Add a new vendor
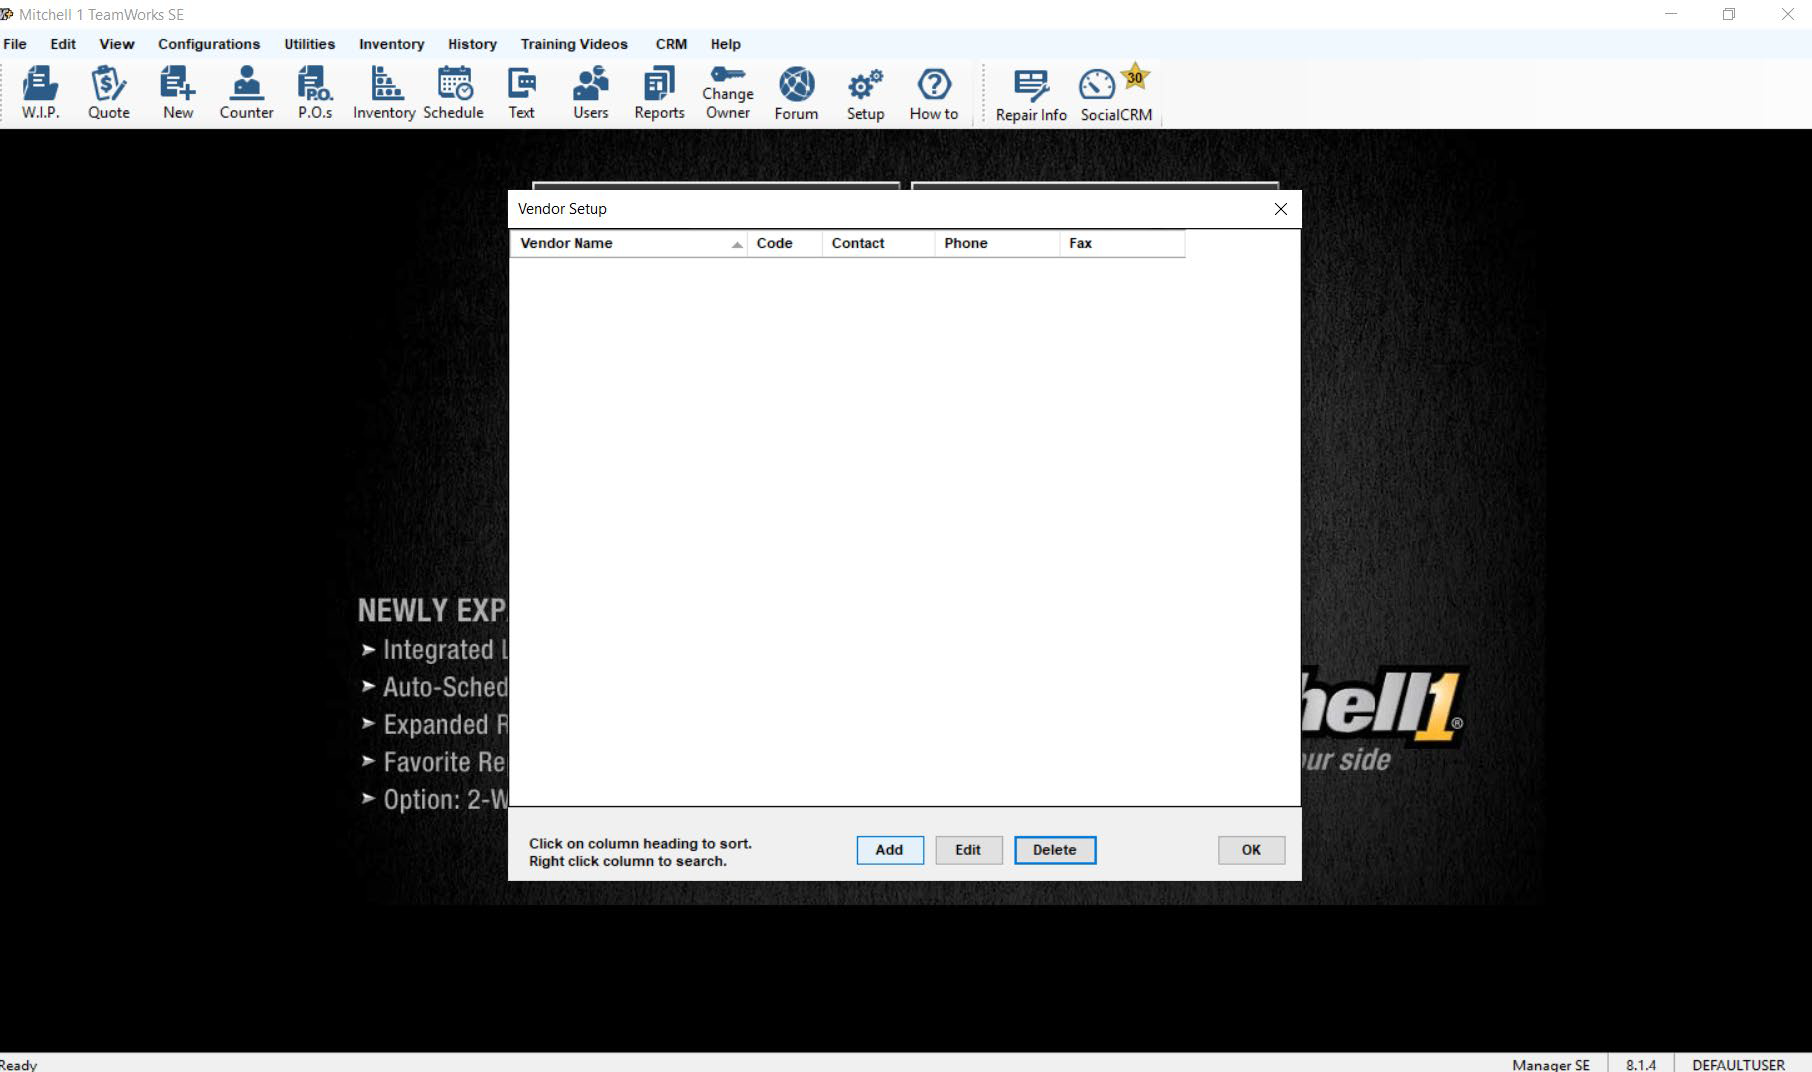Screen dimensions: 1812x1072 coord(889,850)
